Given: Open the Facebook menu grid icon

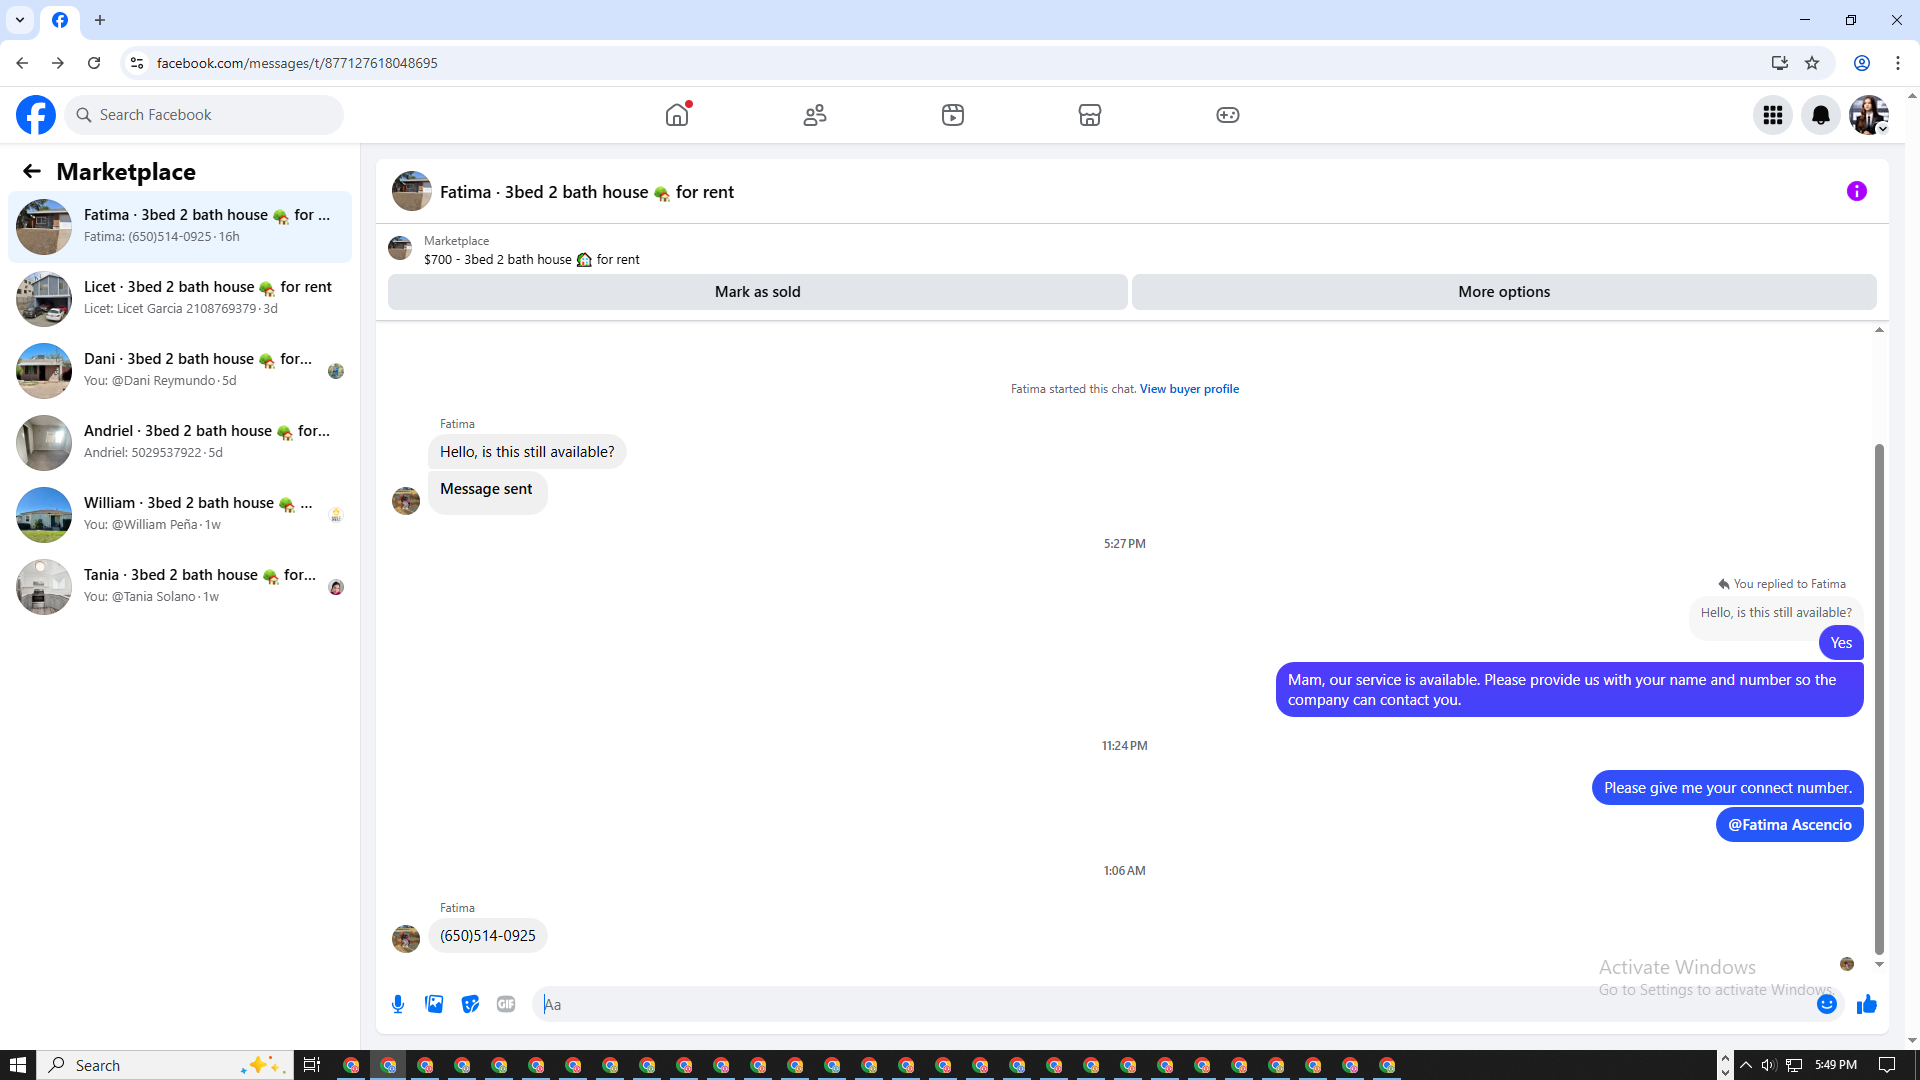Looking at the screenshot, I should [1773, 115].
